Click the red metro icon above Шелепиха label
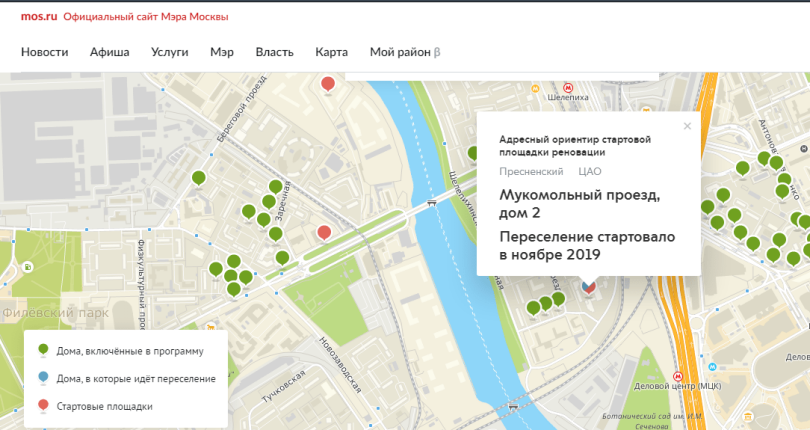Image resolution: width=810 pixels, height=430 pixels. [568, 87]
